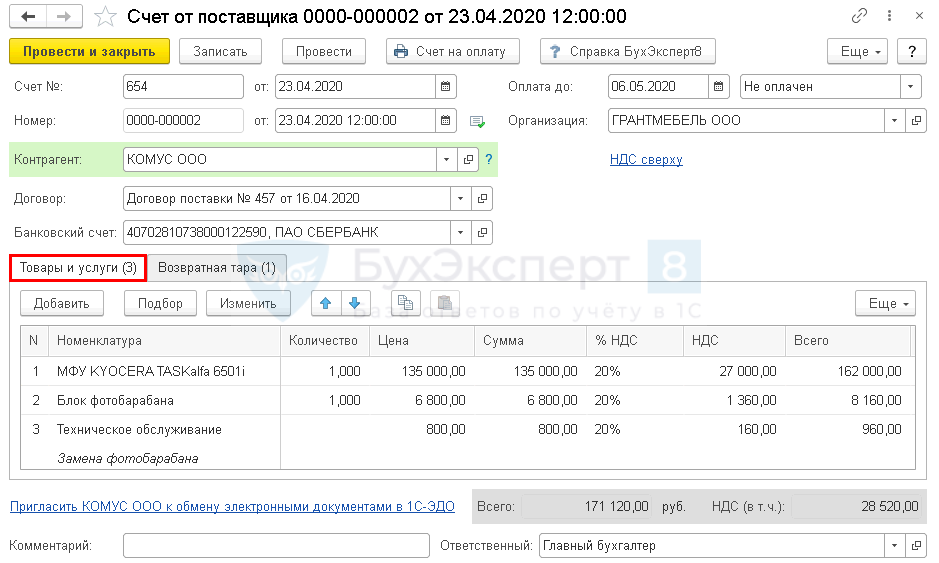Switch to Возвратная тара tab
This screenshot has width=939, height=563.
[217, 268]
